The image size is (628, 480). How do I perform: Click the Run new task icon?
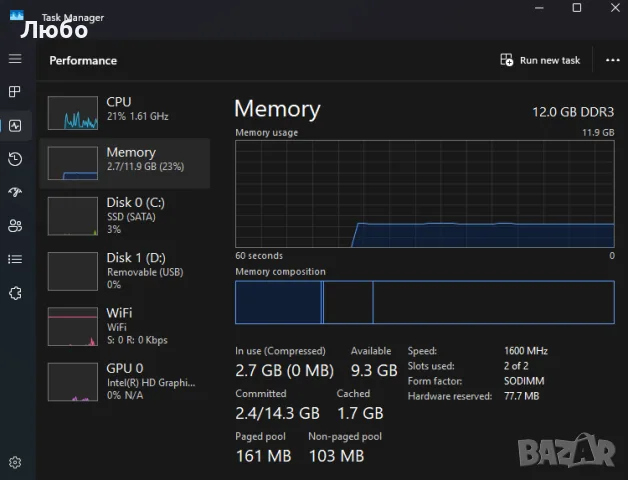[x=507, y=60]
